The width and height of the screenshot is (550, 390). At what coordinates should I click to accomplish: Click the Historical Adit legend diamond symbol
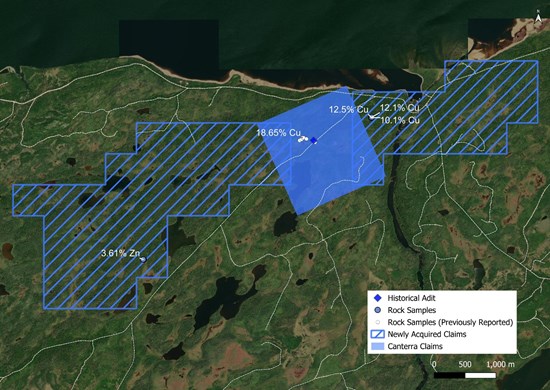point(377,298)
